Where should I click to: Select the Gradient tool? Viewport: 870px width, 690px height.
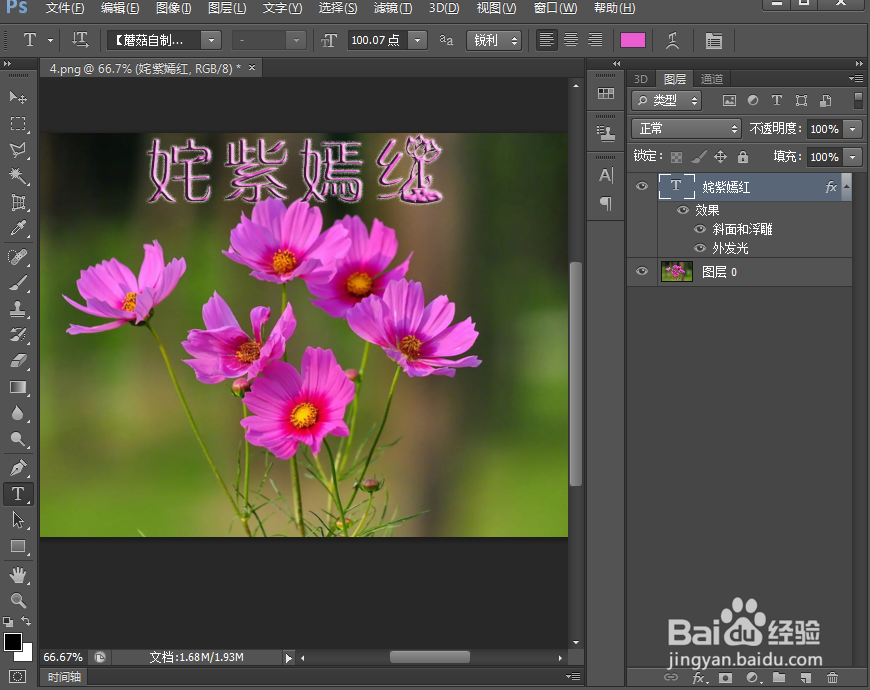click(x=18, y=388)
